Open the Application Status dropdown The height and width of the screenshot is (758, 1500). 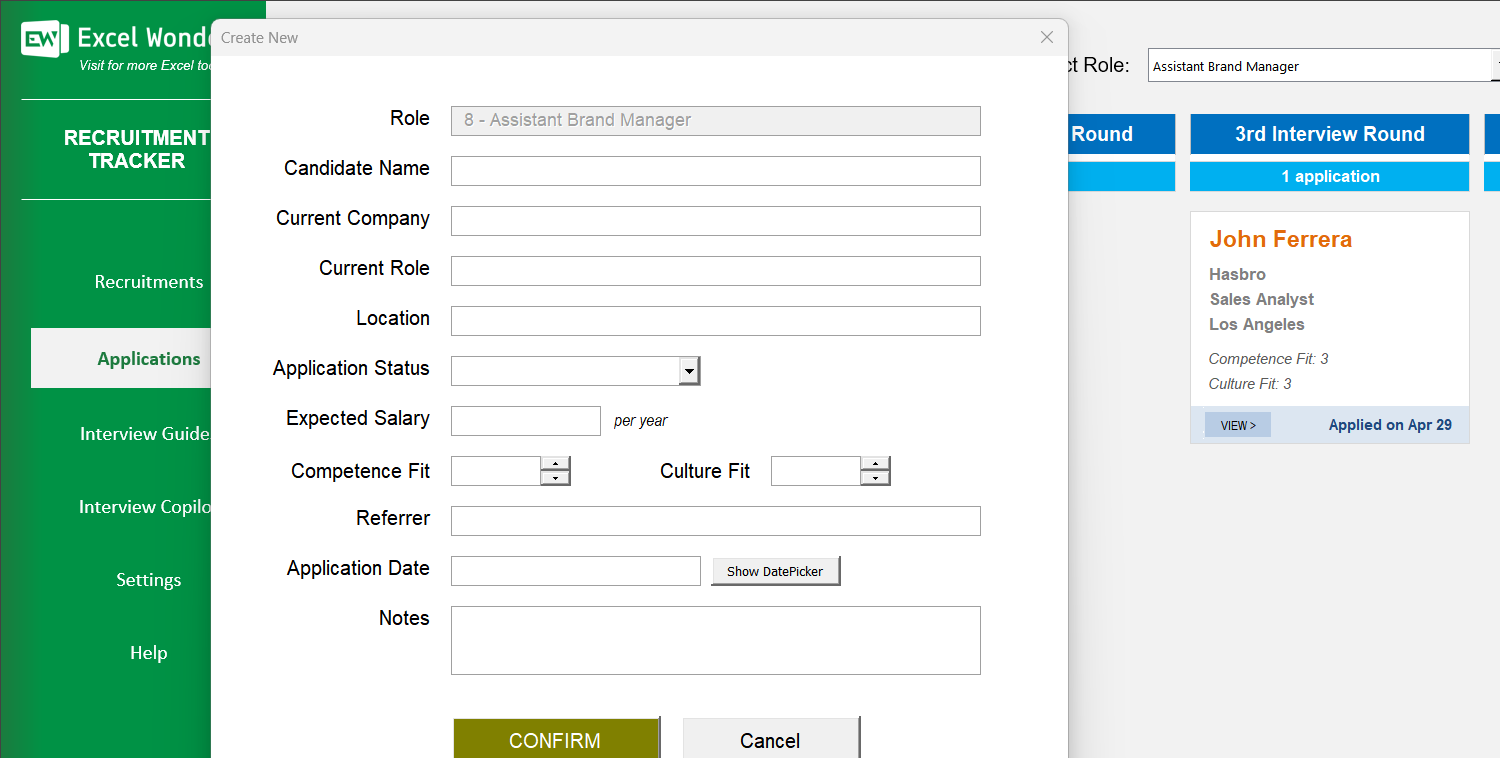click(x=689, y=370)
